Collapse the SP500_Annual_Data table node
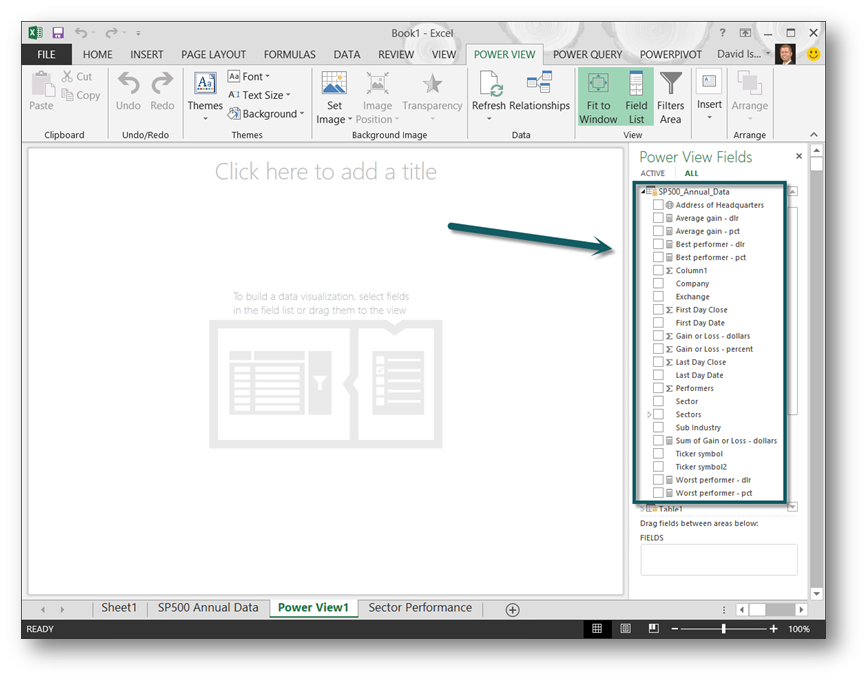This screenshot has height=681, width=868. point(643,192)
